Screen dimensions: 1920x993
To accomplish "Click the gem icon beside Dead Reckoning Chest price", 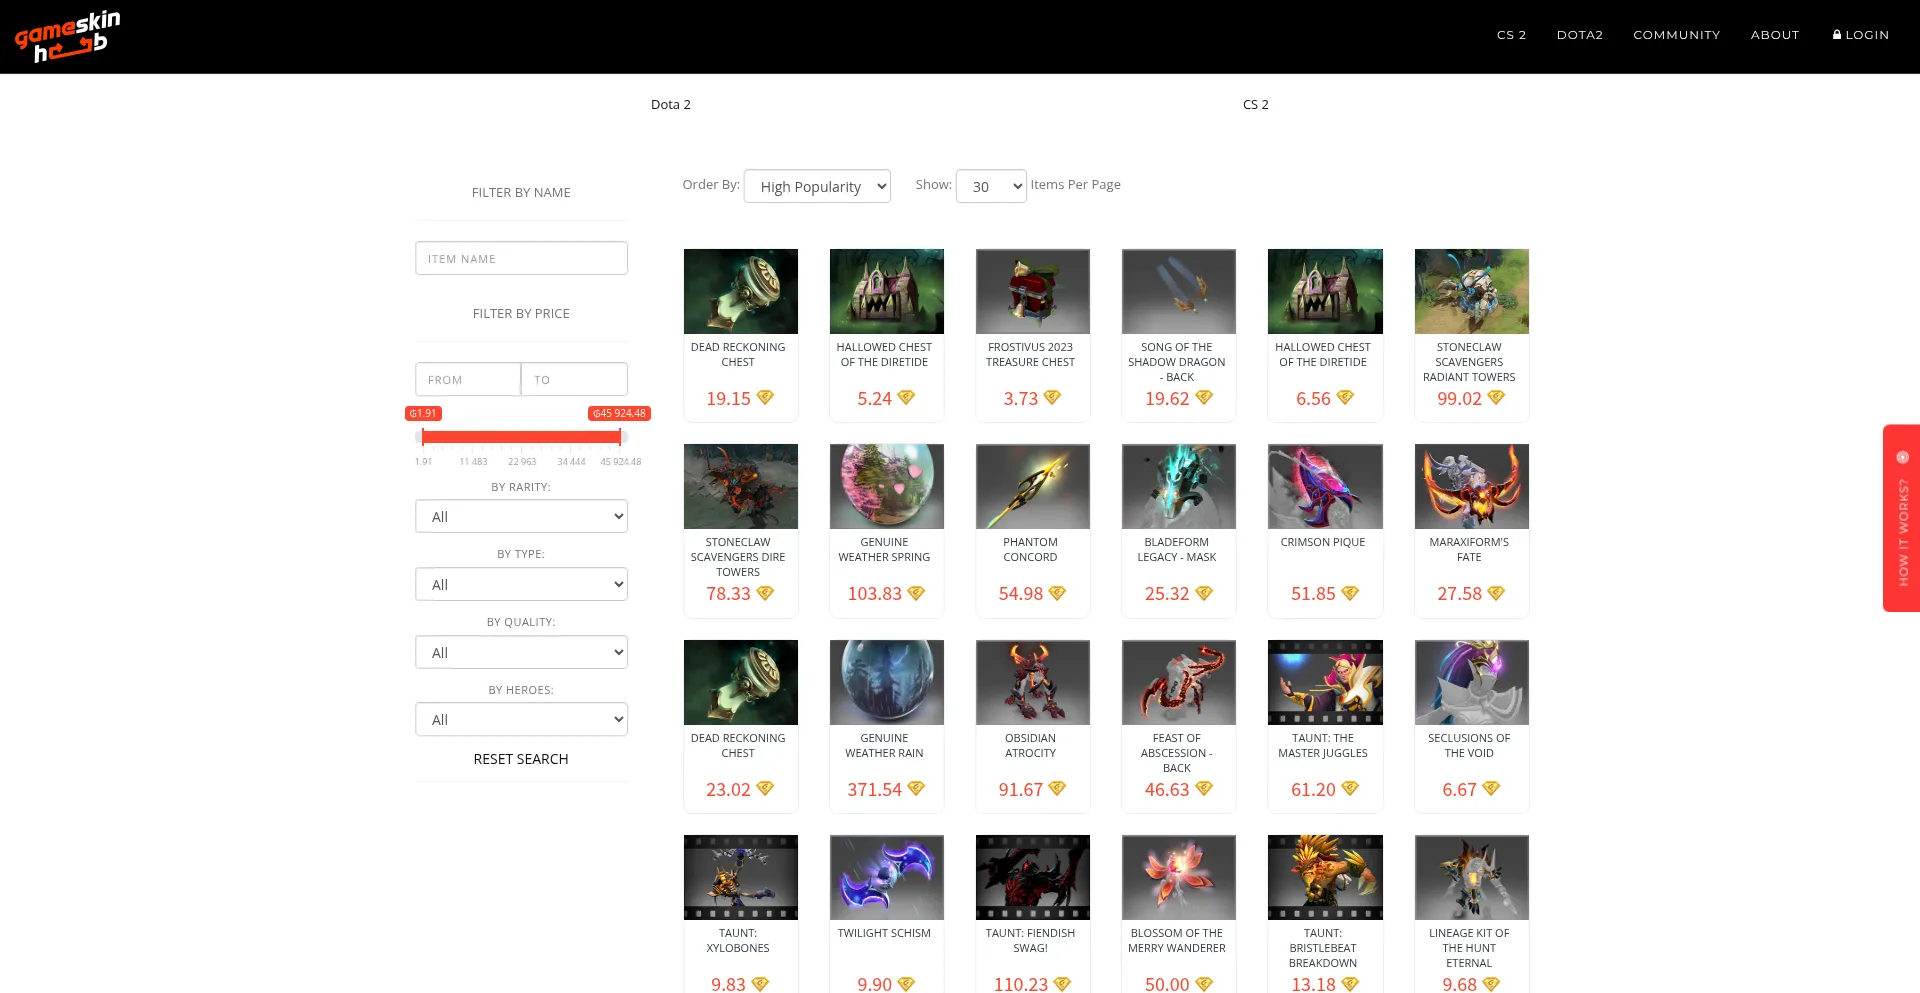I will [x=766, y=398].
